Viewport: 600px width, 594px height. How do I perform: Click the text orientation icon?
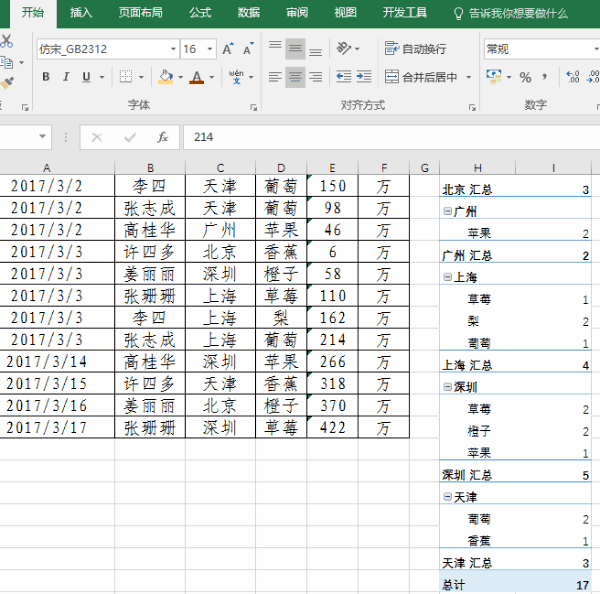tap(345, 49)
